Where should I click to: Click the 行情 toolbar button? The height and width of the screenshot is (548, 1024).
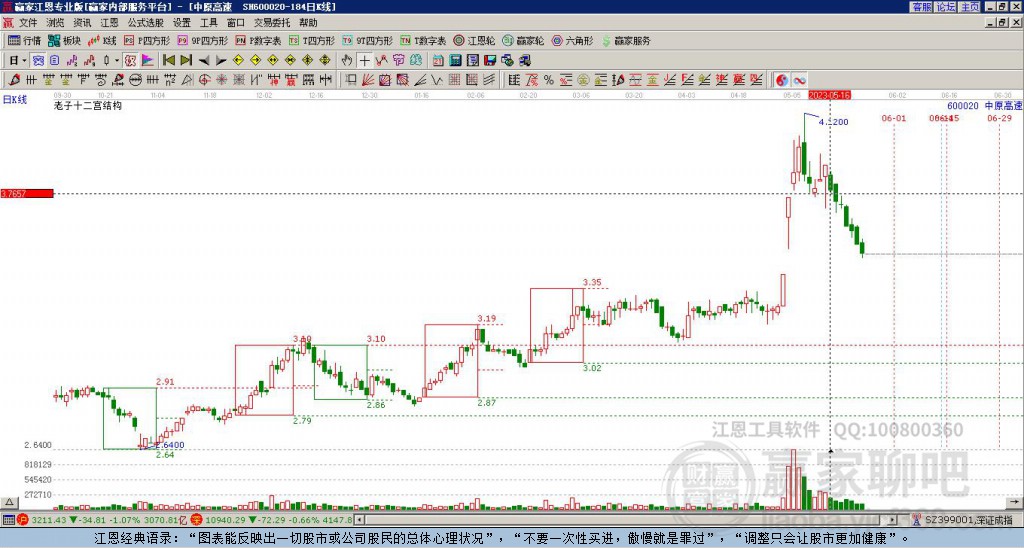pos(25,40)
